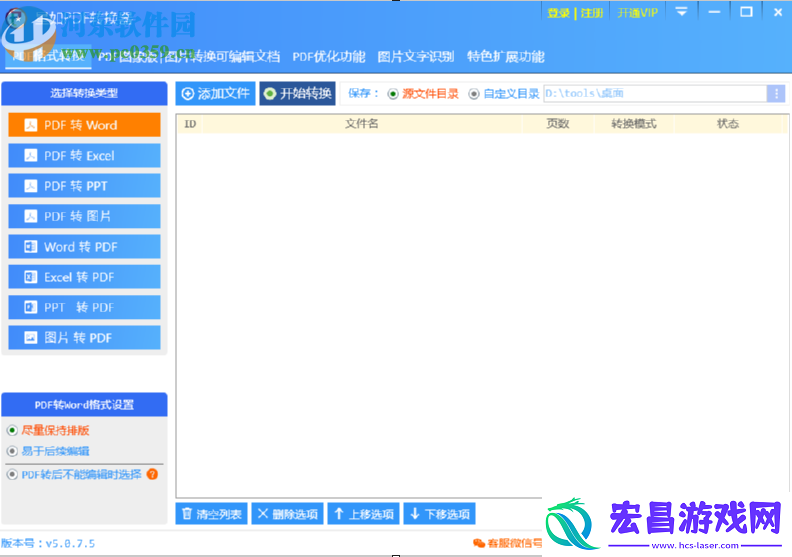Open PDF优化功能 tab
This screenshot has width=792, height=557.
click(x=329, y=57)
